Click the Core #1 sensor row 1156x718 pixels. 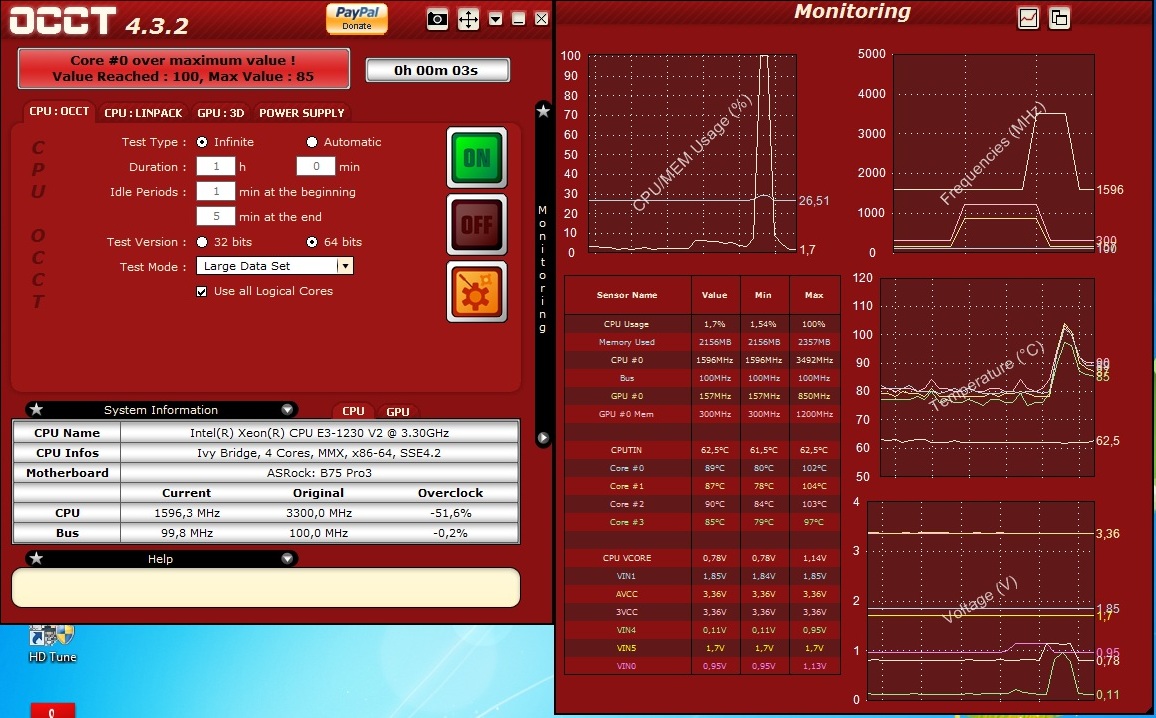click(702, 486)
